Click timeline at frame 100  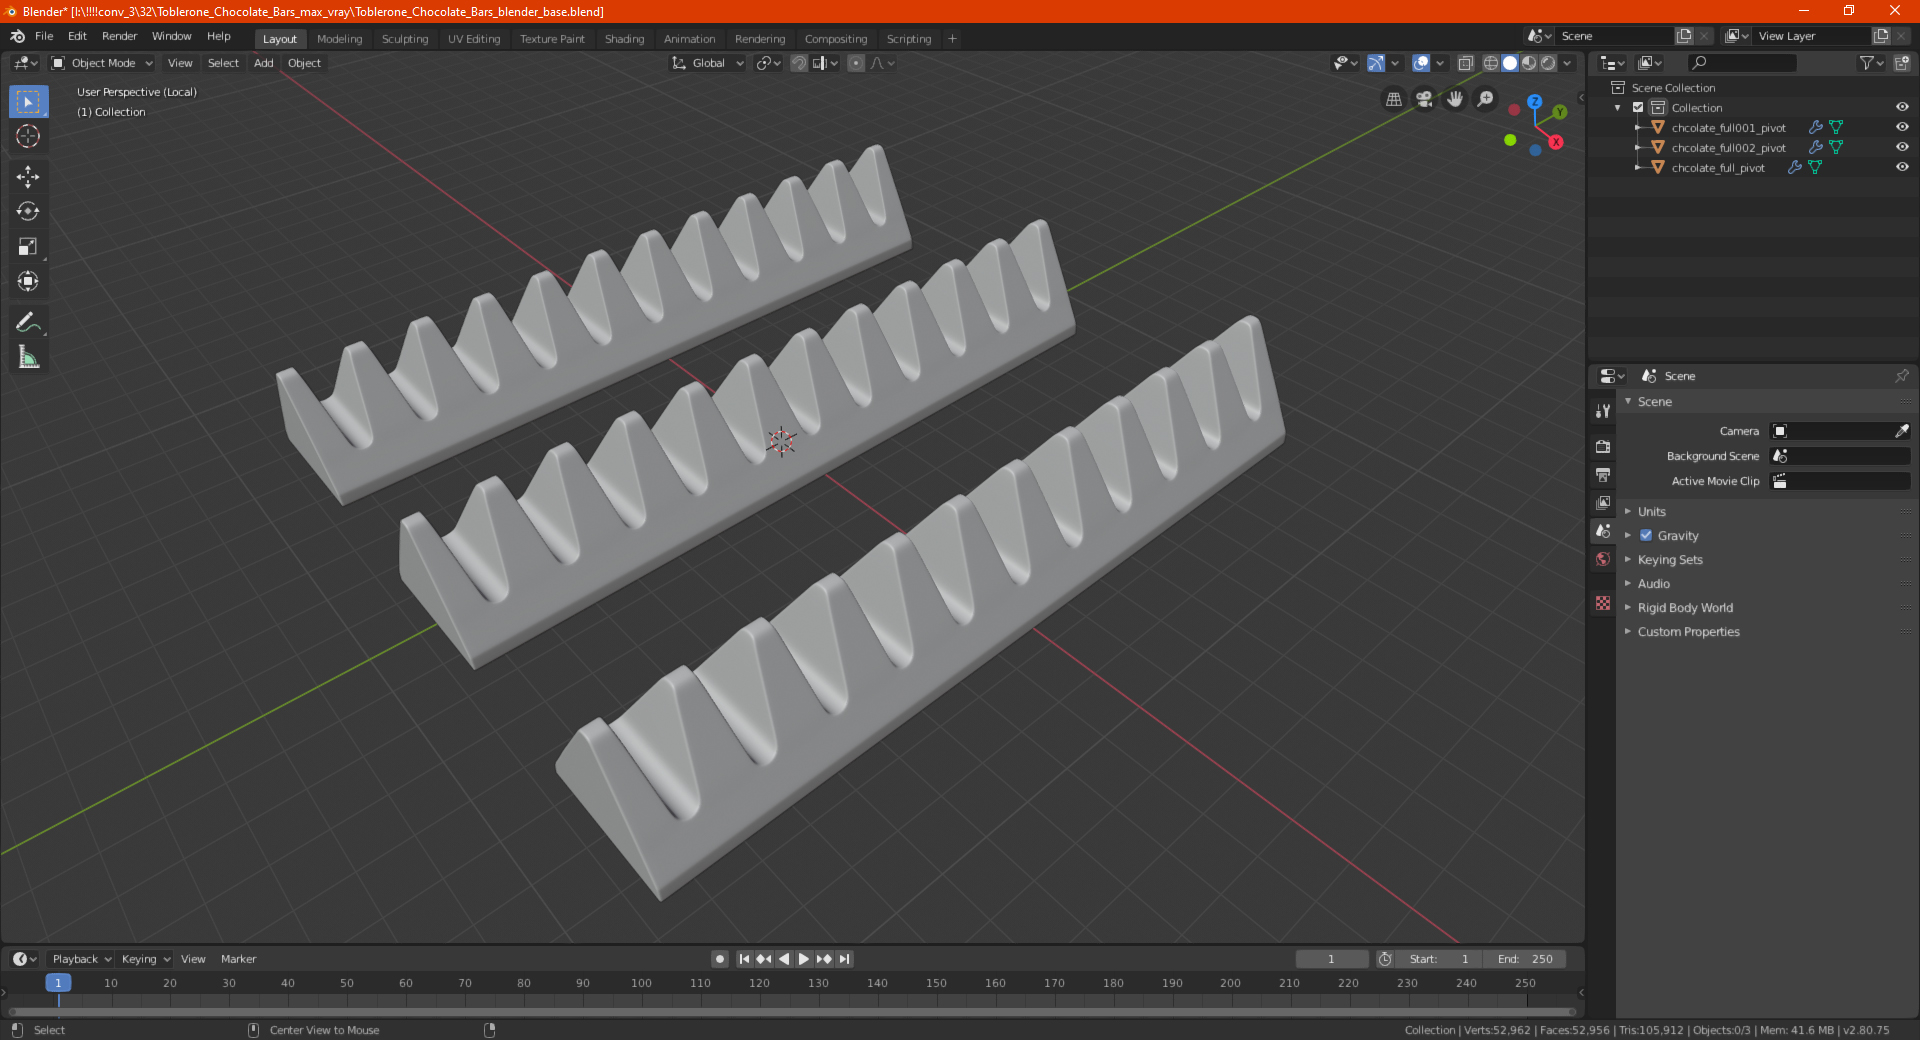point(641,983)
